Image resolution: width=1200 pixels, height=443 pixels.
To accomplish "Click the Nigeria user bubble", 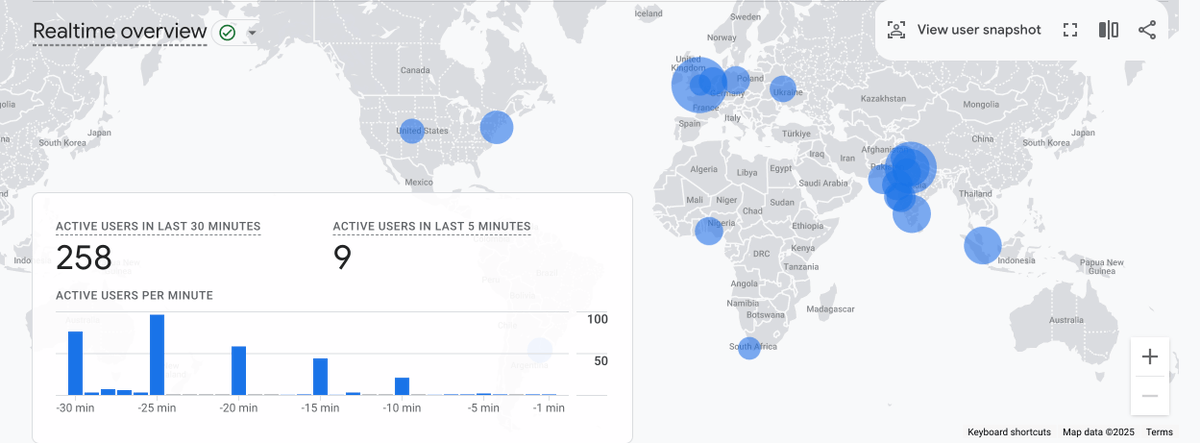I will point(709,231).
